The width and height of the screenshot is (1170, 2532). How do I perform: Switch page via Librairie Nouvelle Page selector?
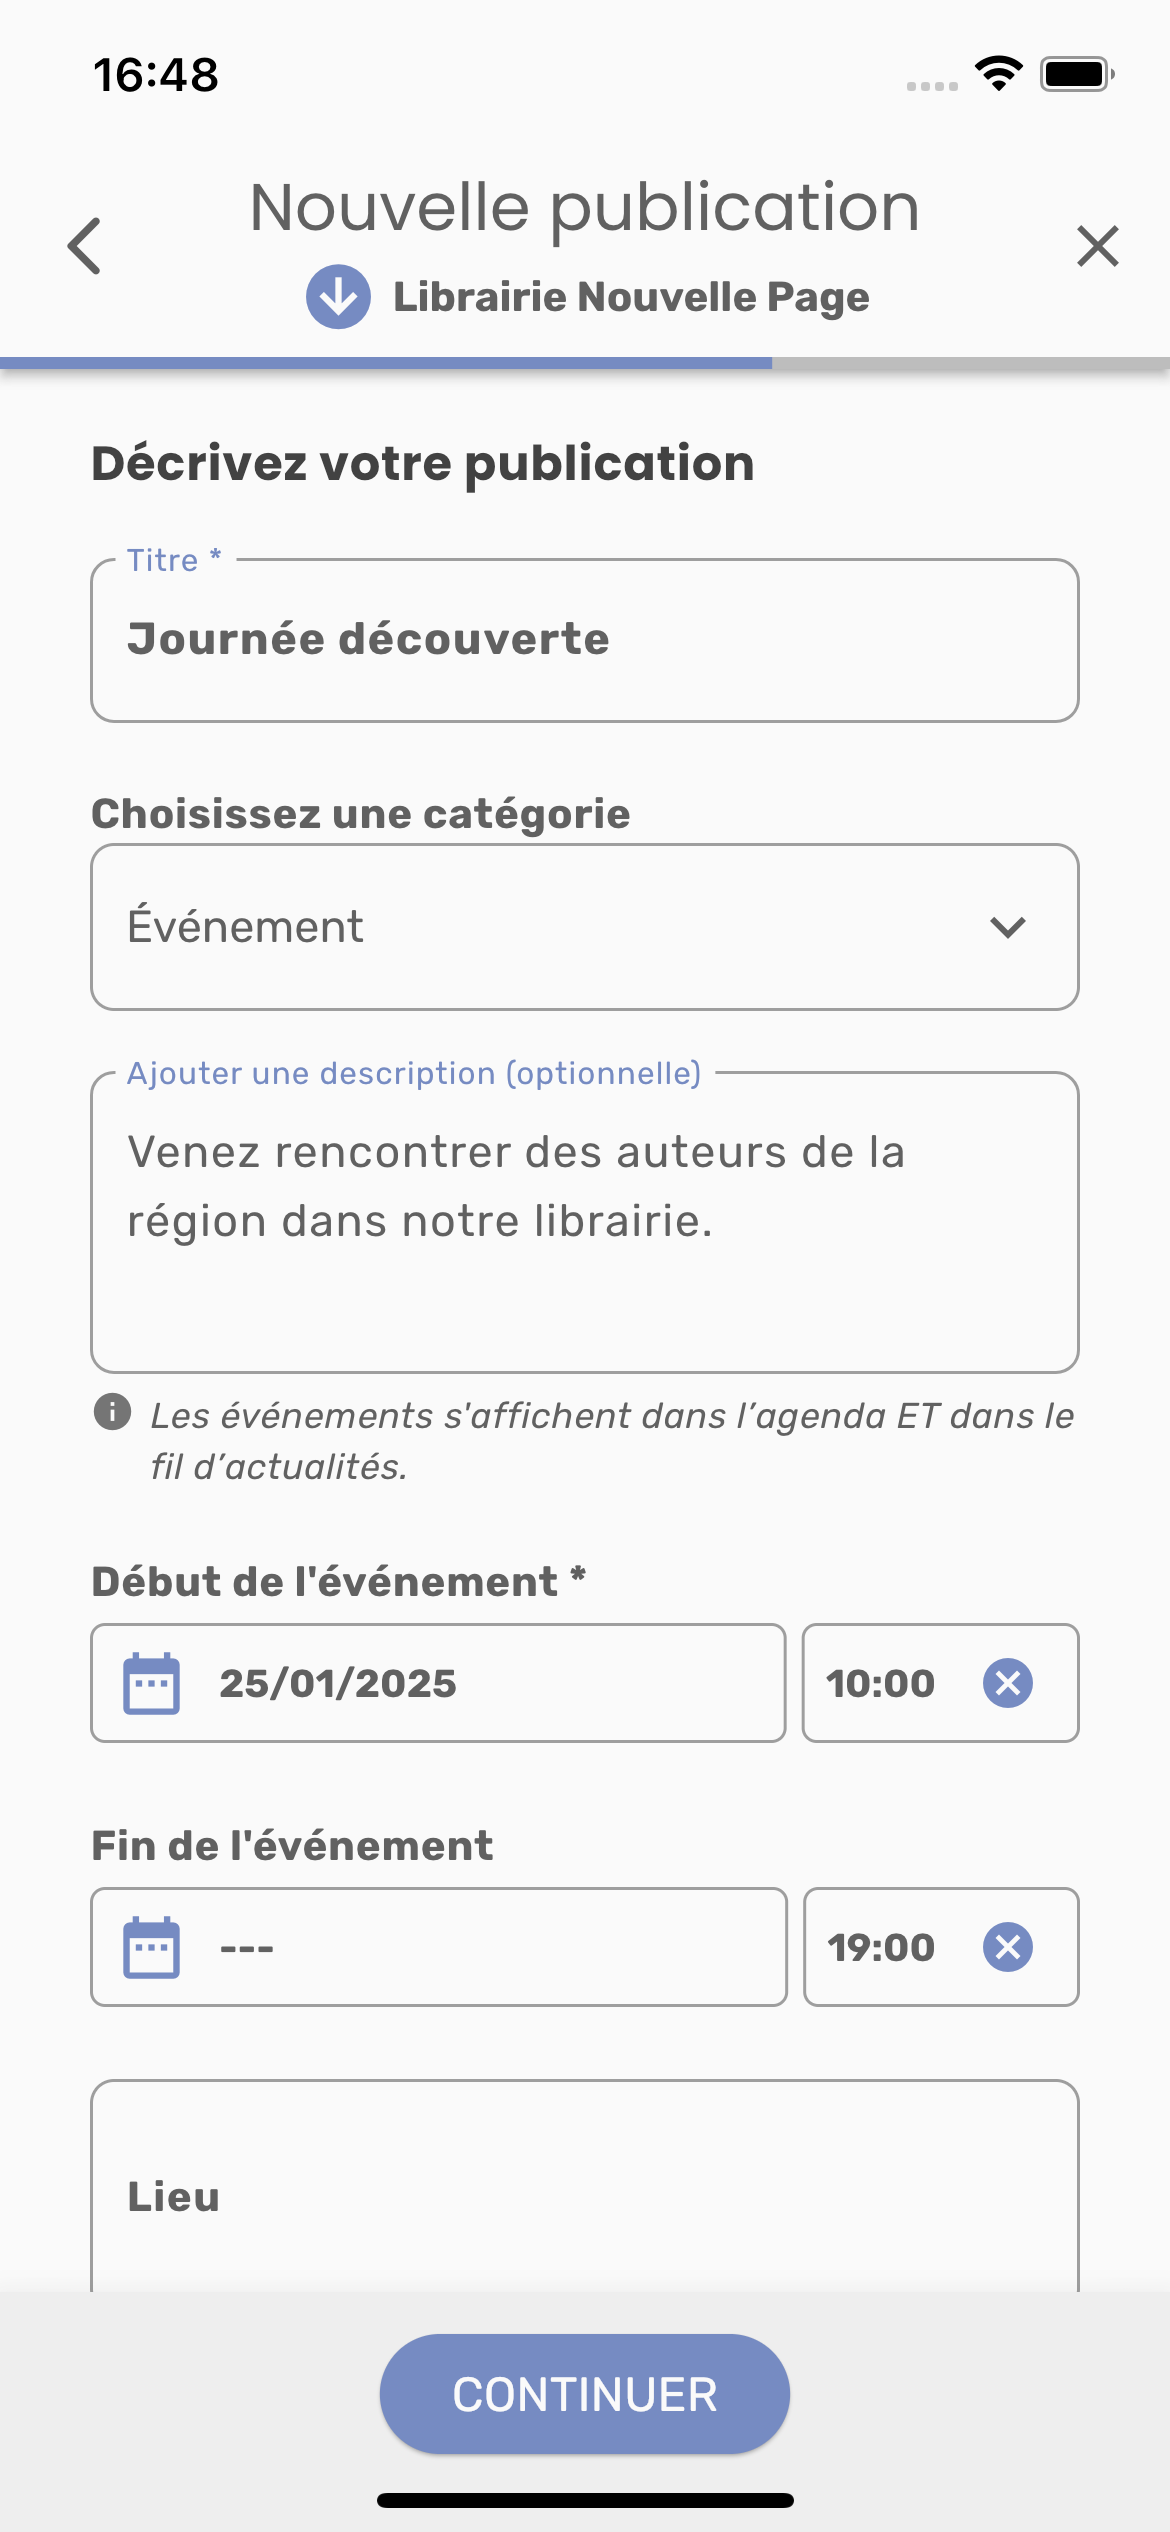pyautogui.click(x=630, y=297)
